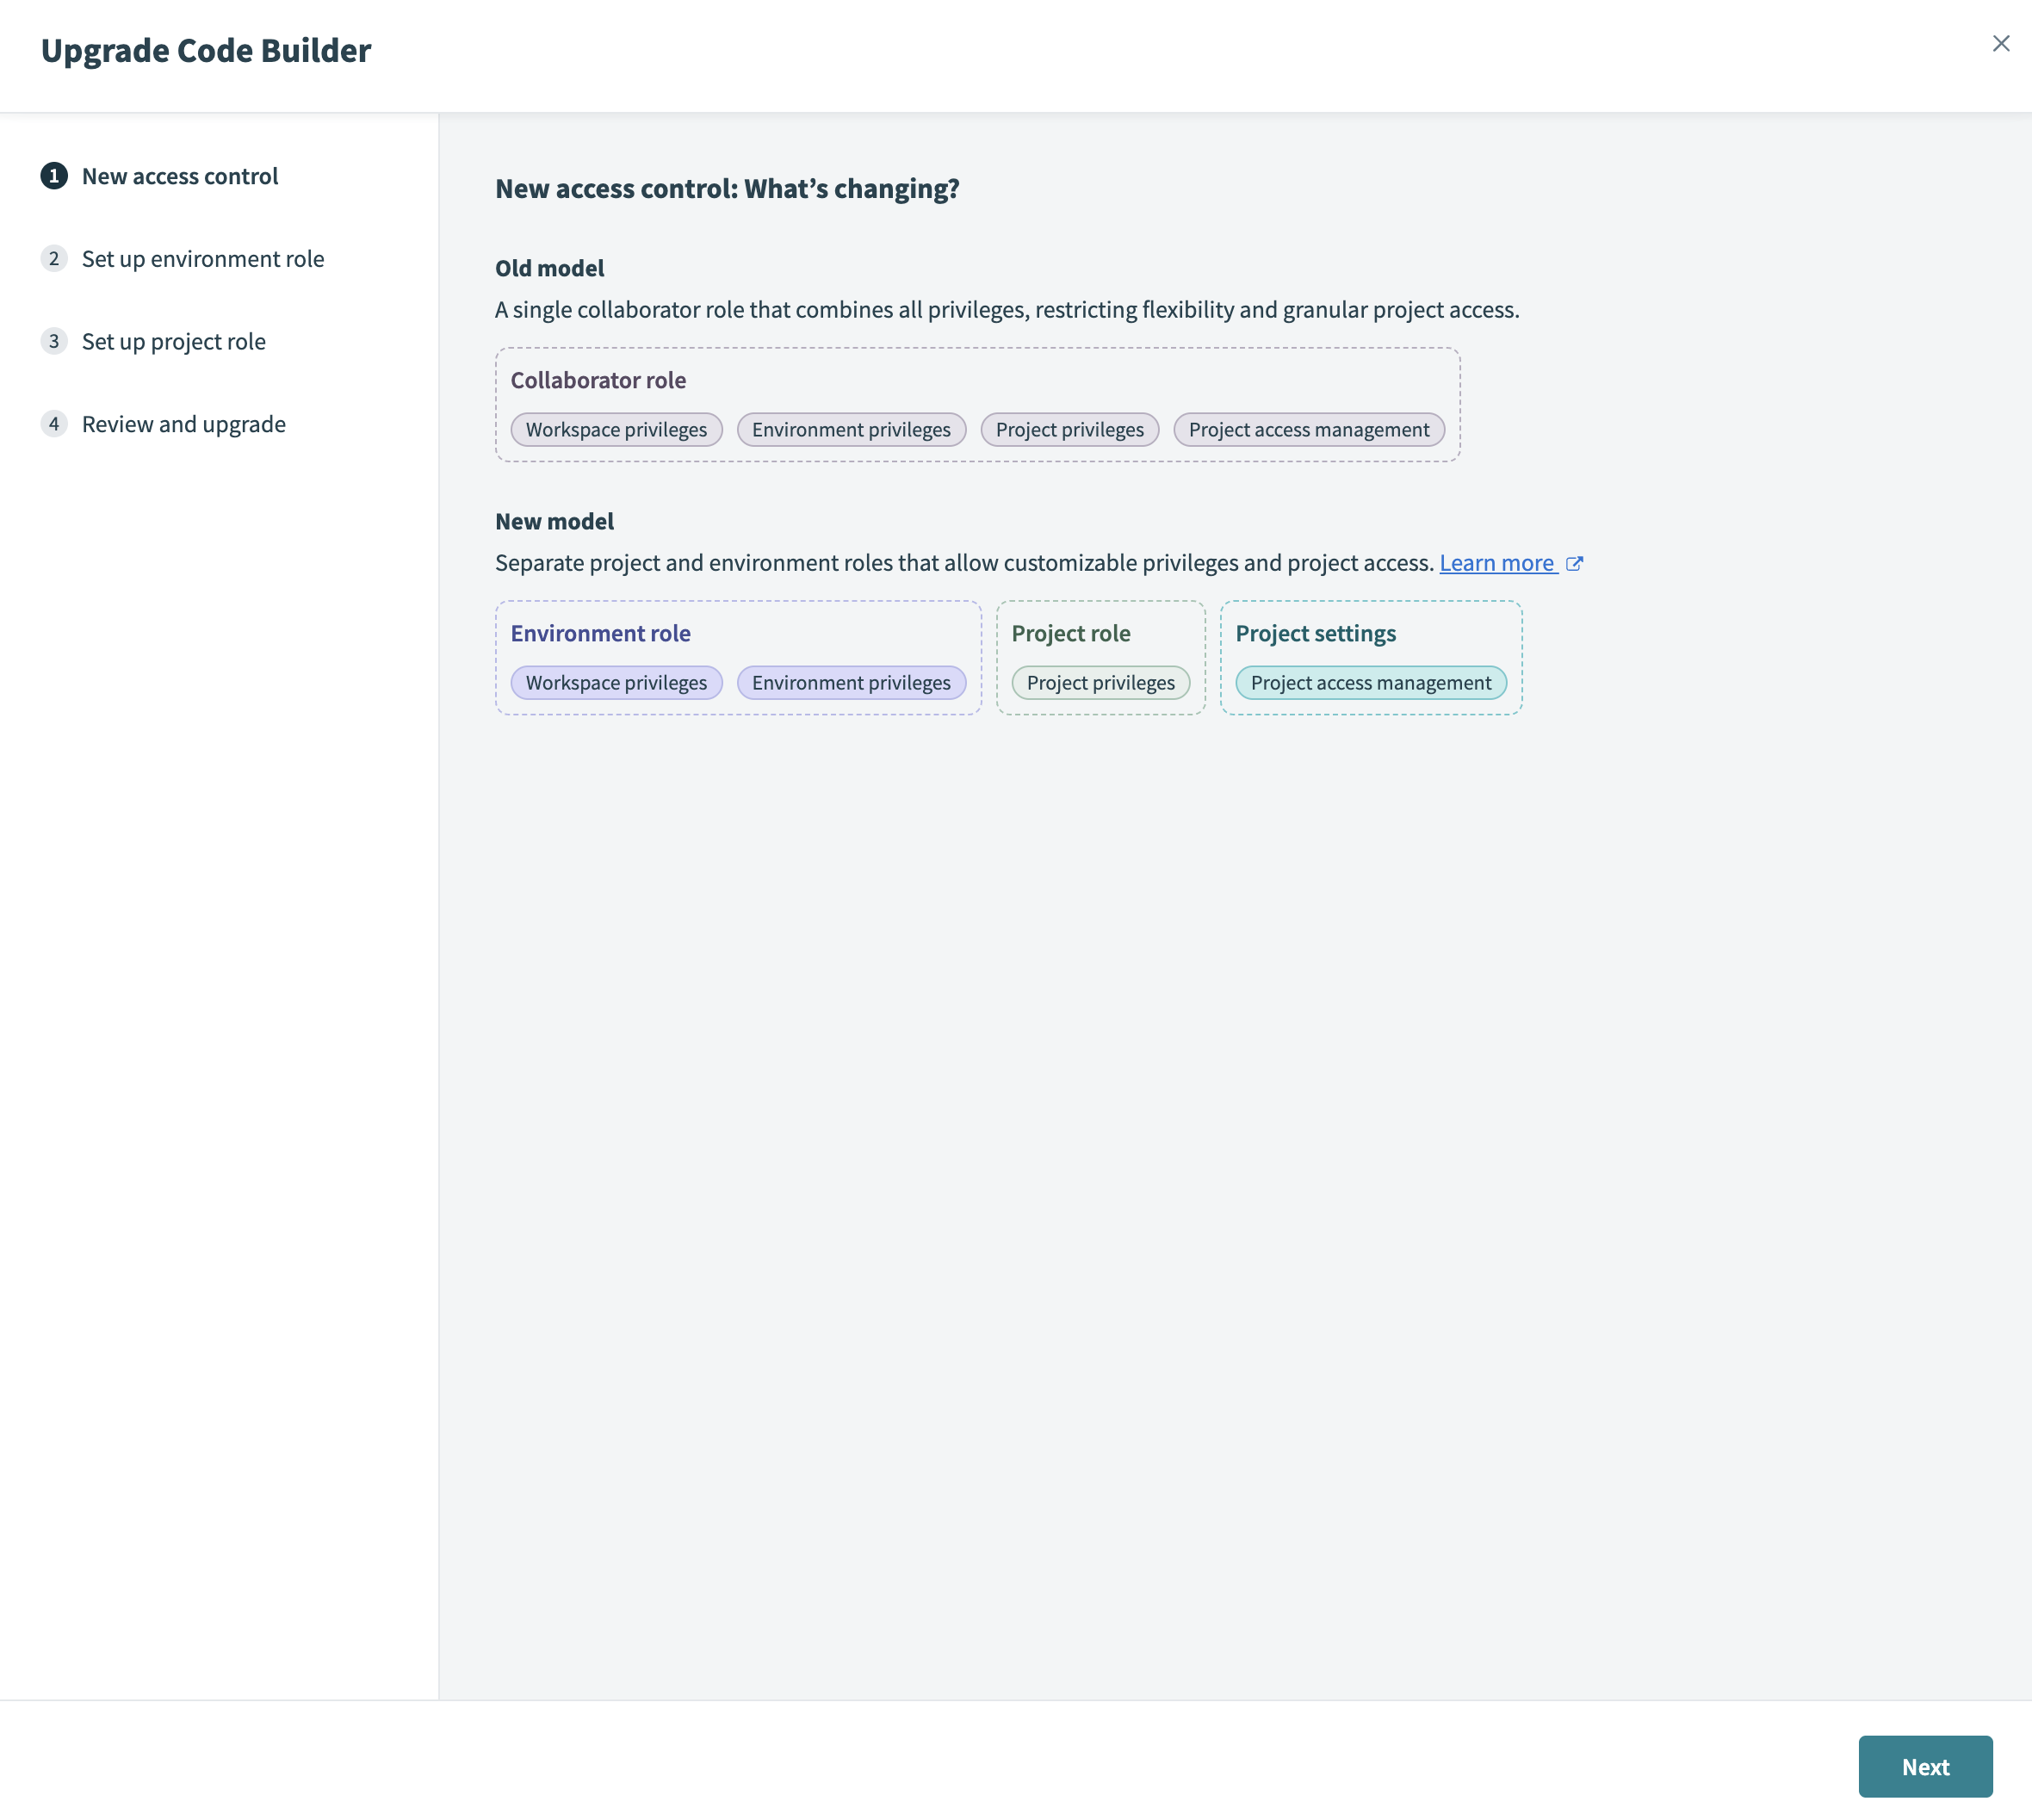Select step 1 numbered circle icon

pyautogui.click(x=54, y=176)
